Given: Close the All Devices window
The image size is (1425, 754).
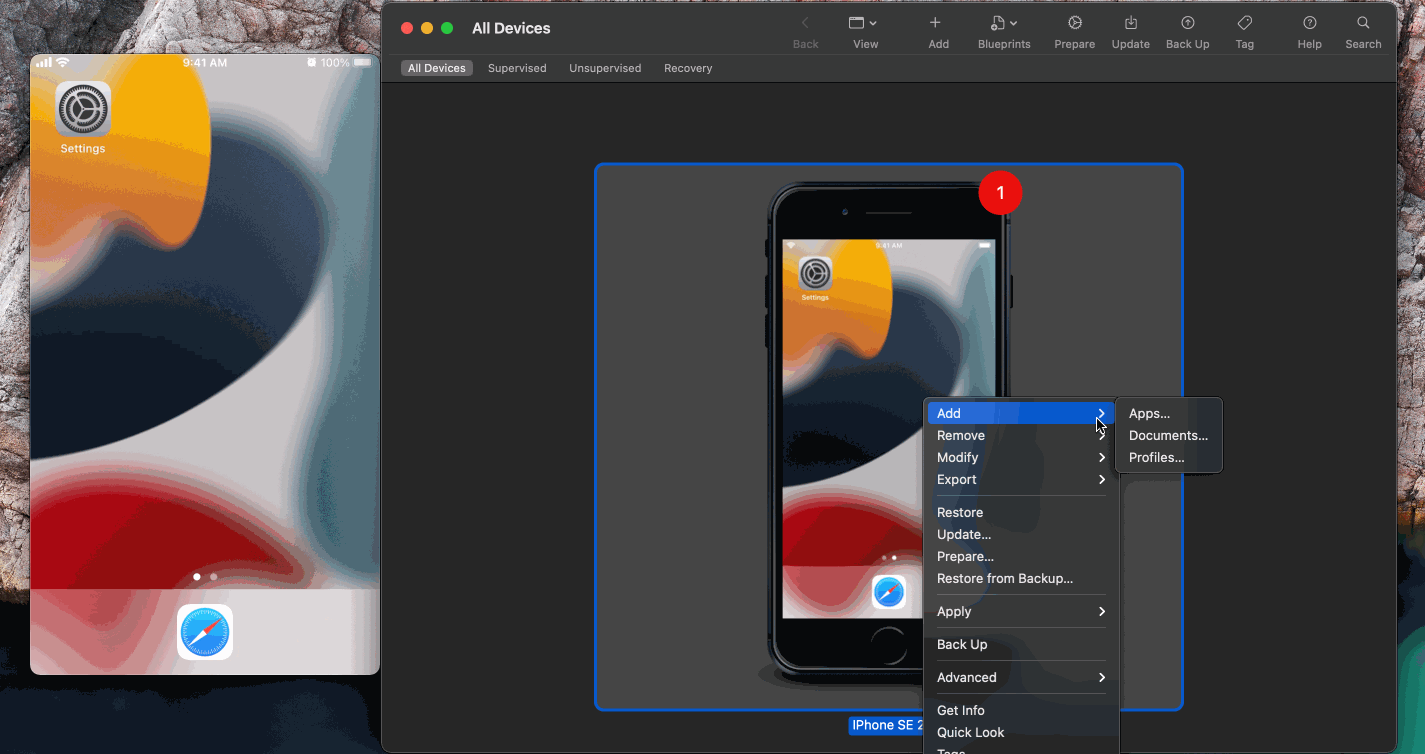Looking at the screenshot, I should tap(407, 28).
